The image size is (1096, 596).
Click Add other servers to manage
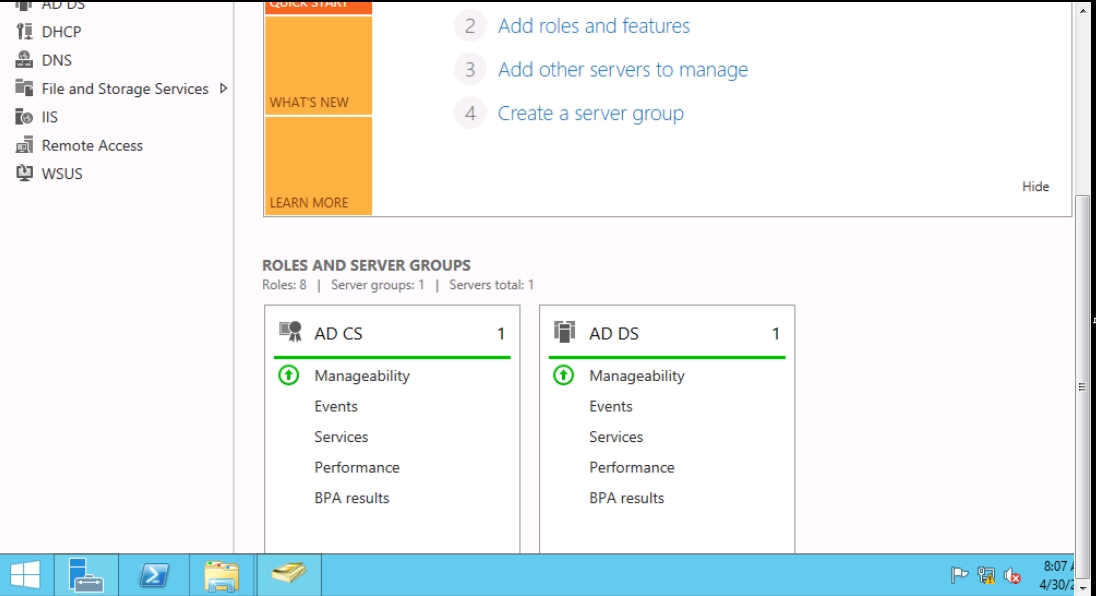point(623,70)
